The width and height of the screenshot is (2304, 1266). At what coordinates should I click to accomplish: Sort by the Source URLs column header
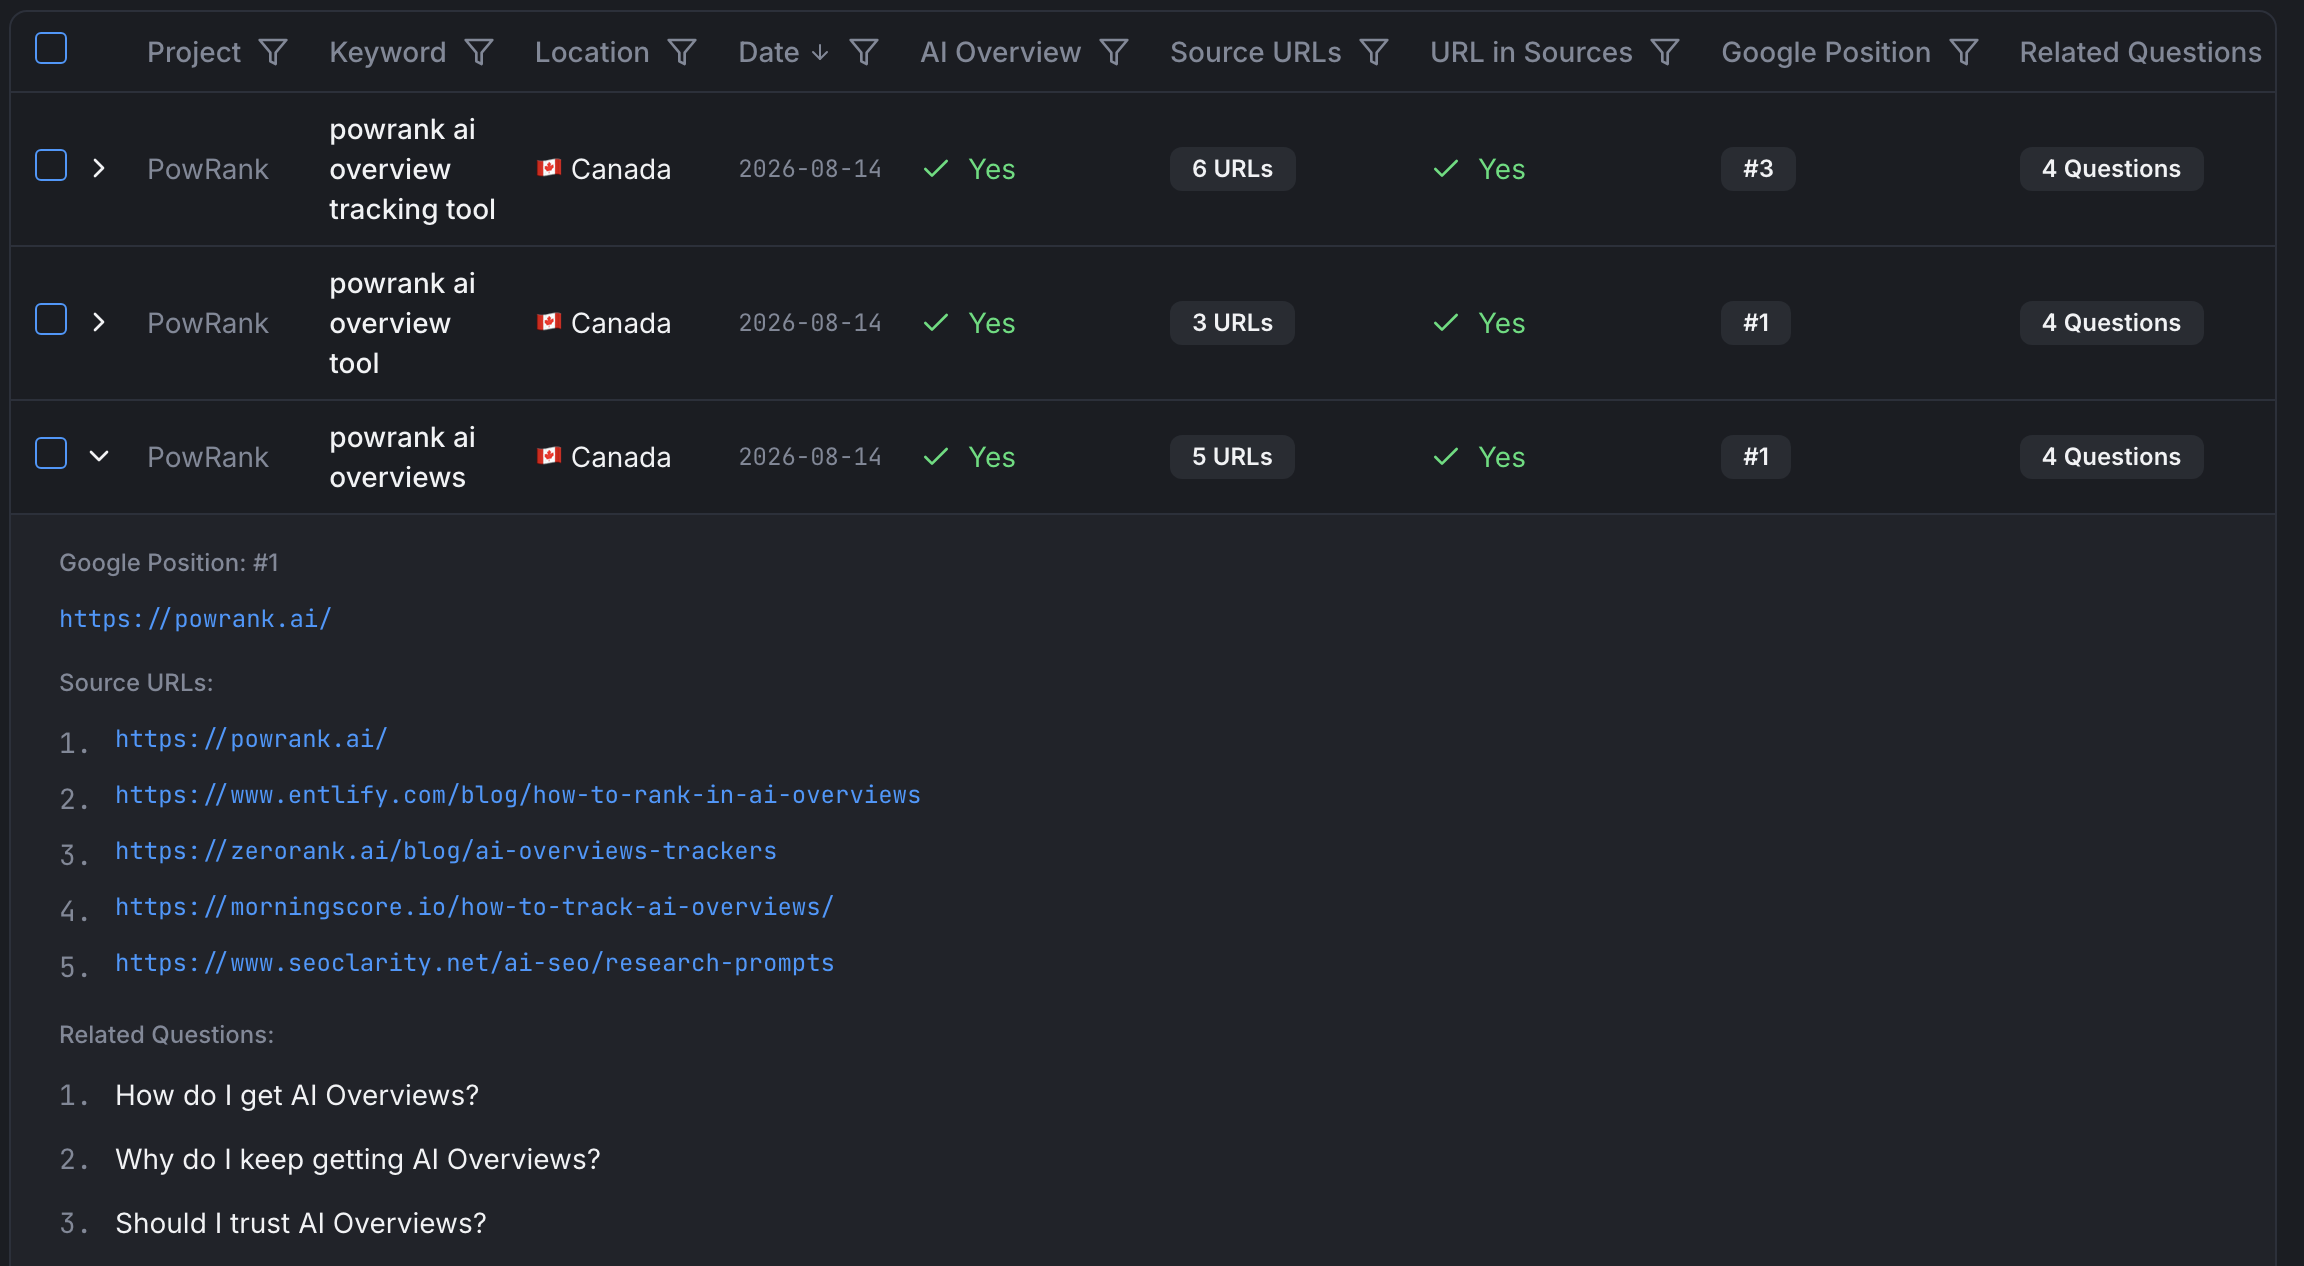1256,52
